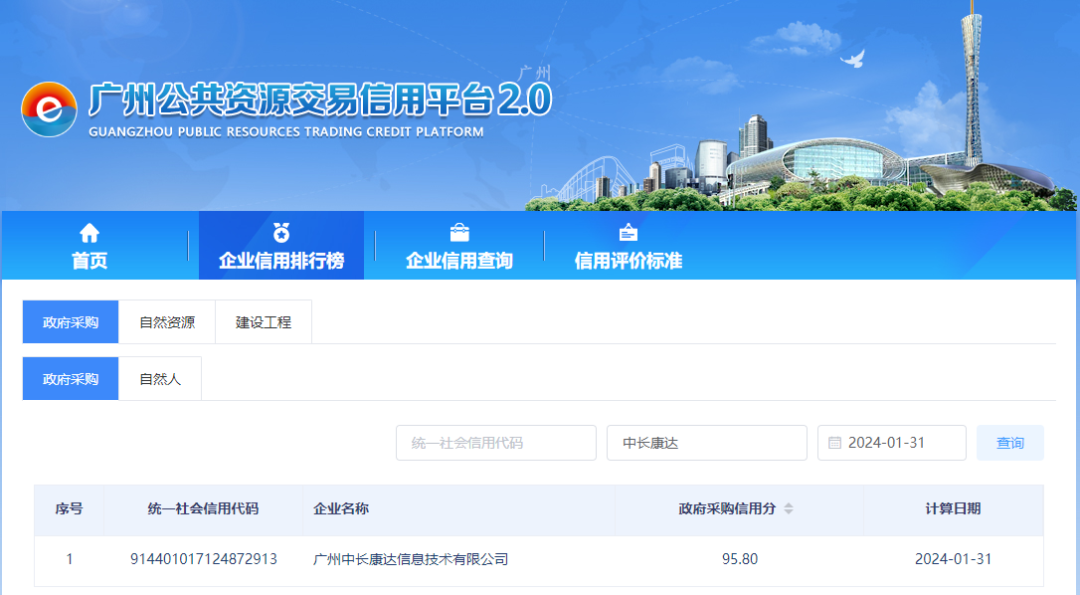The height and width of the screenshot is (595, 1080).
Task: Focus the 统一社会信用代码 search input
Action: [x=496, y=443]
